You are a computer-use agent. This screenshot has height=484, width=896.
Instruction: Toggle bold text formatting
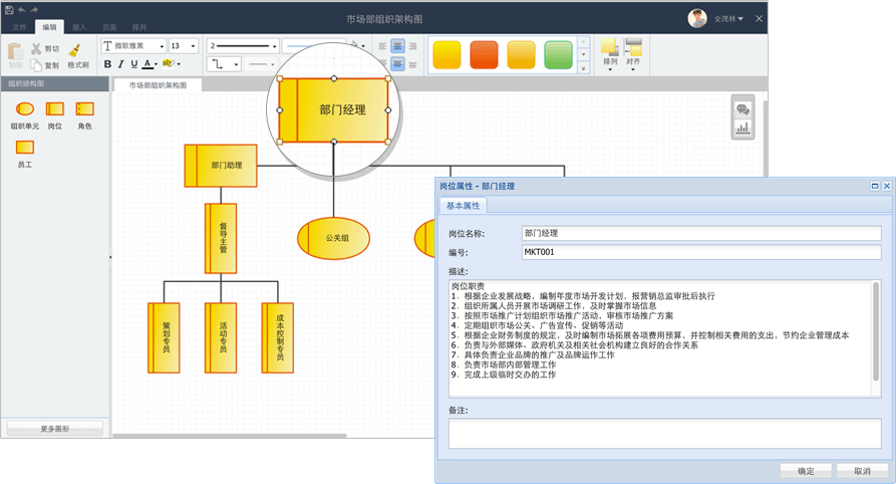(107, 64)
